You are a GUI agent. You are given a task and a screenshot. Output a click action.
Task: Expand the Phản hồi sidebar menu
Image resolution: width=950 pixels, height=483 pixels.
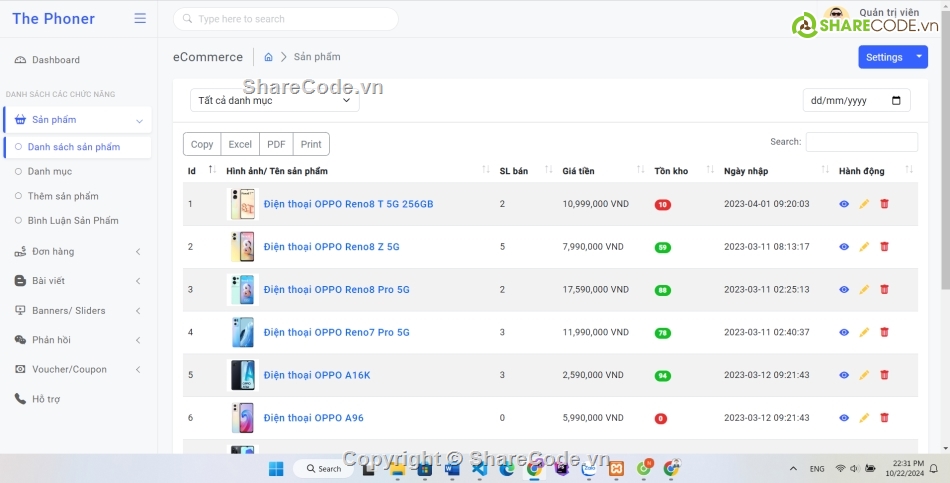(78, 340)
